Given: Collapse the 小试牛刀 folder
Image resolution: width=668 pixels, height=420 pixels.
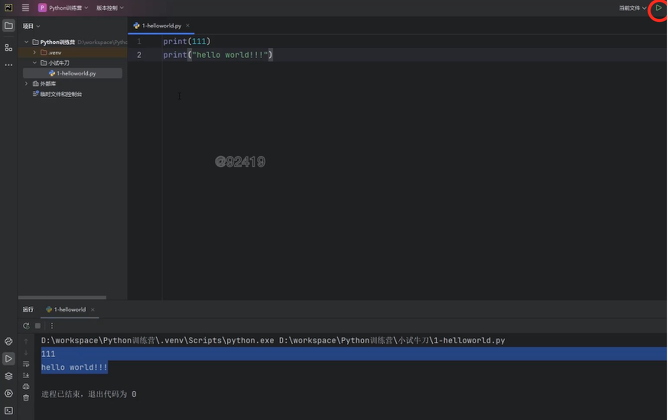Looking at the screenshot, I should click(35, 63).
